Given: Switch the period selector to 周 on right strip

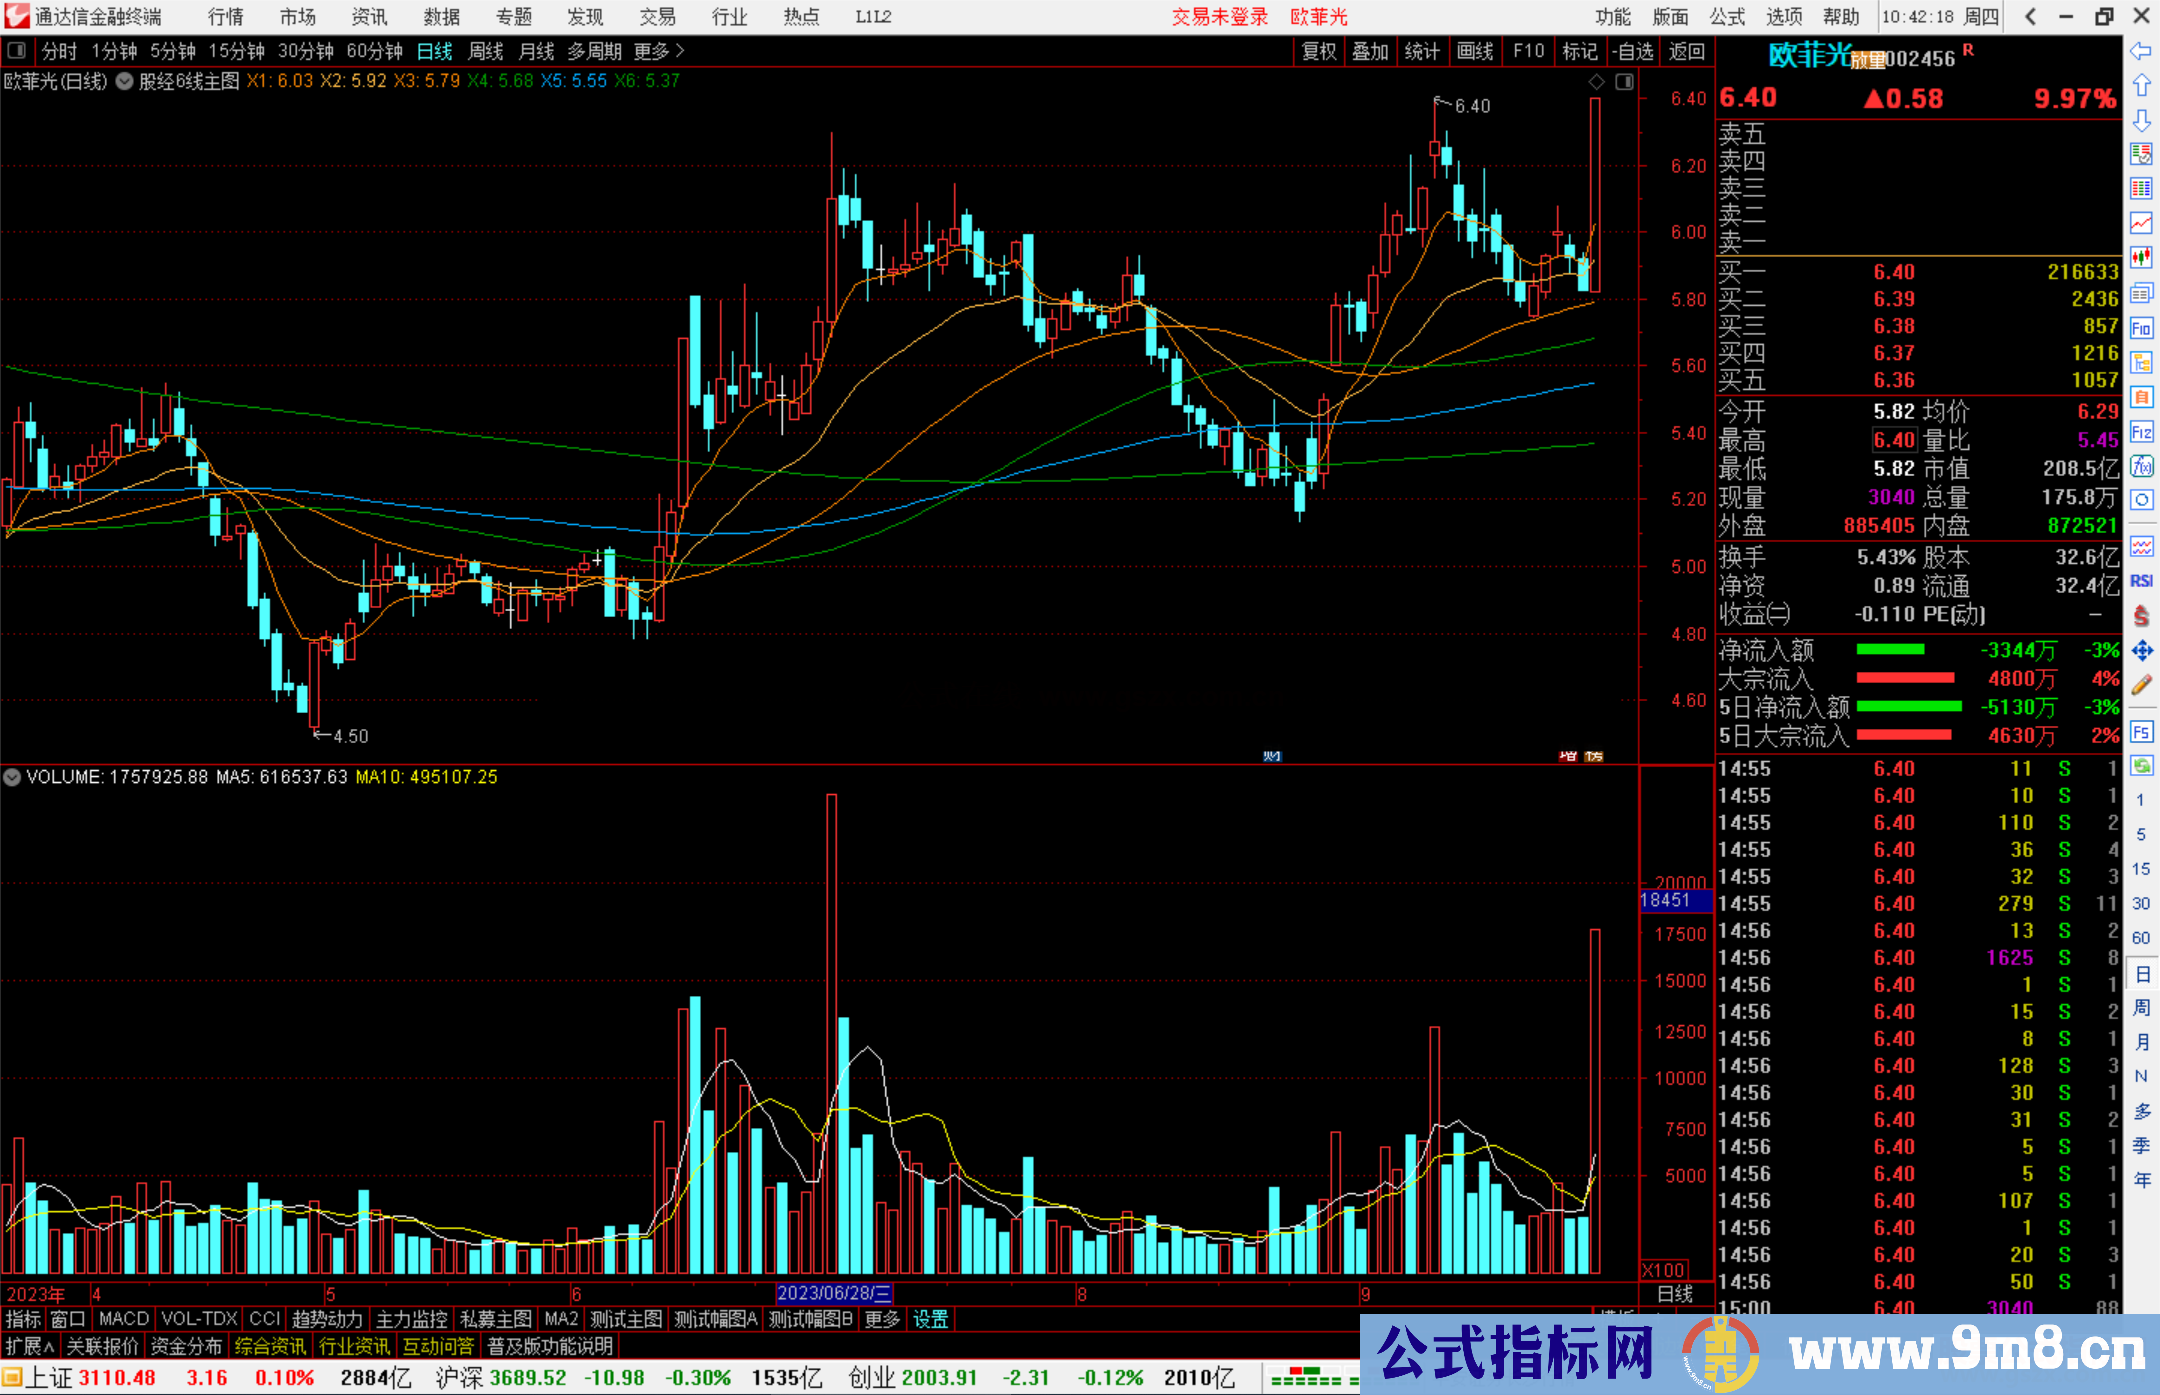Looking at the screenshot, I should coord(2141,1007).
